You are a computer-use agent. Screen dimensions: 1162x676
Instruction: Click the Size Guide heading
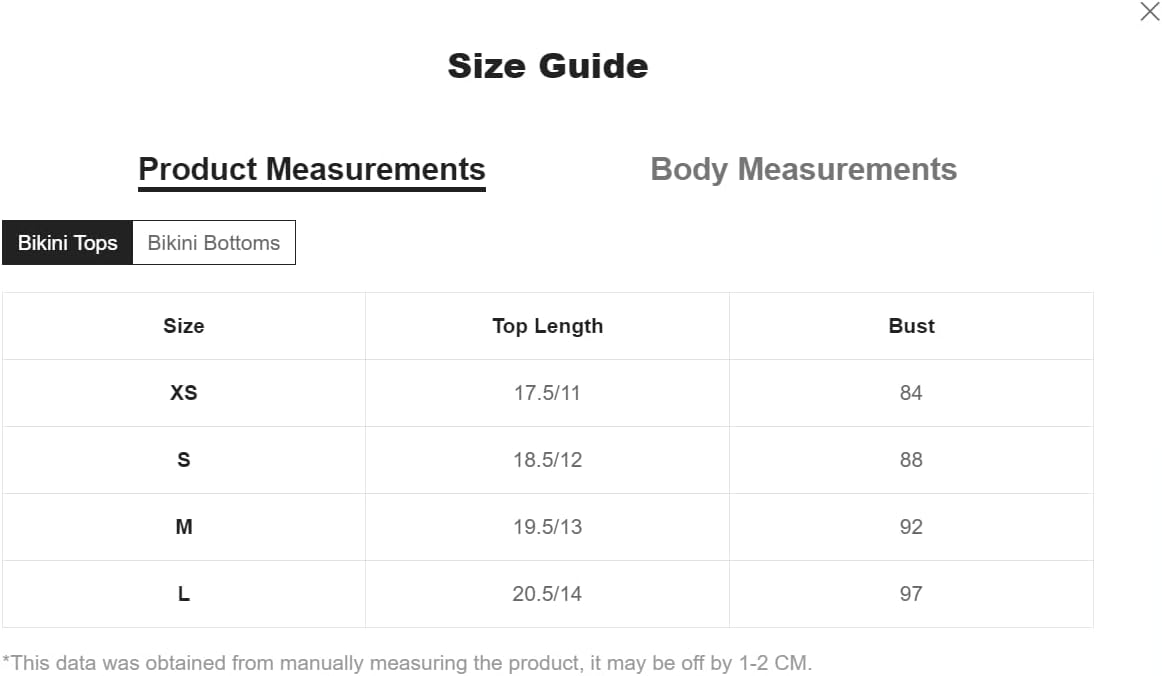[548, 66]
